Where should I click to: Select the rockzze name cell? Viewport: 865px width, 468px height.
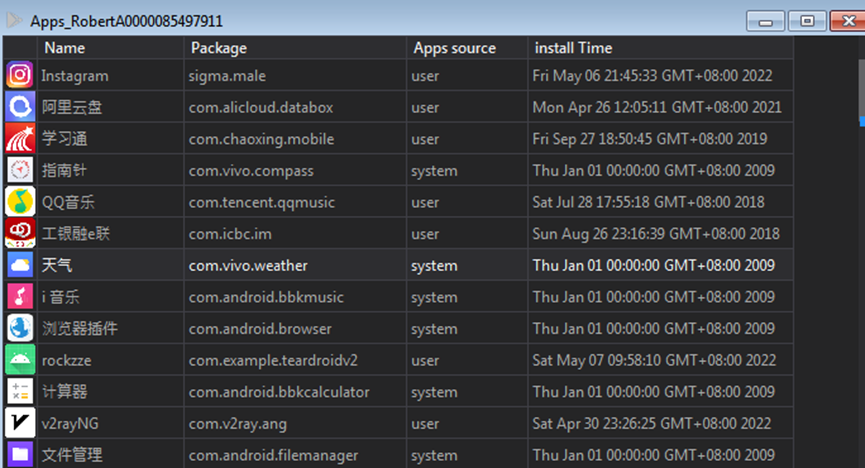(x=110, y=360)
